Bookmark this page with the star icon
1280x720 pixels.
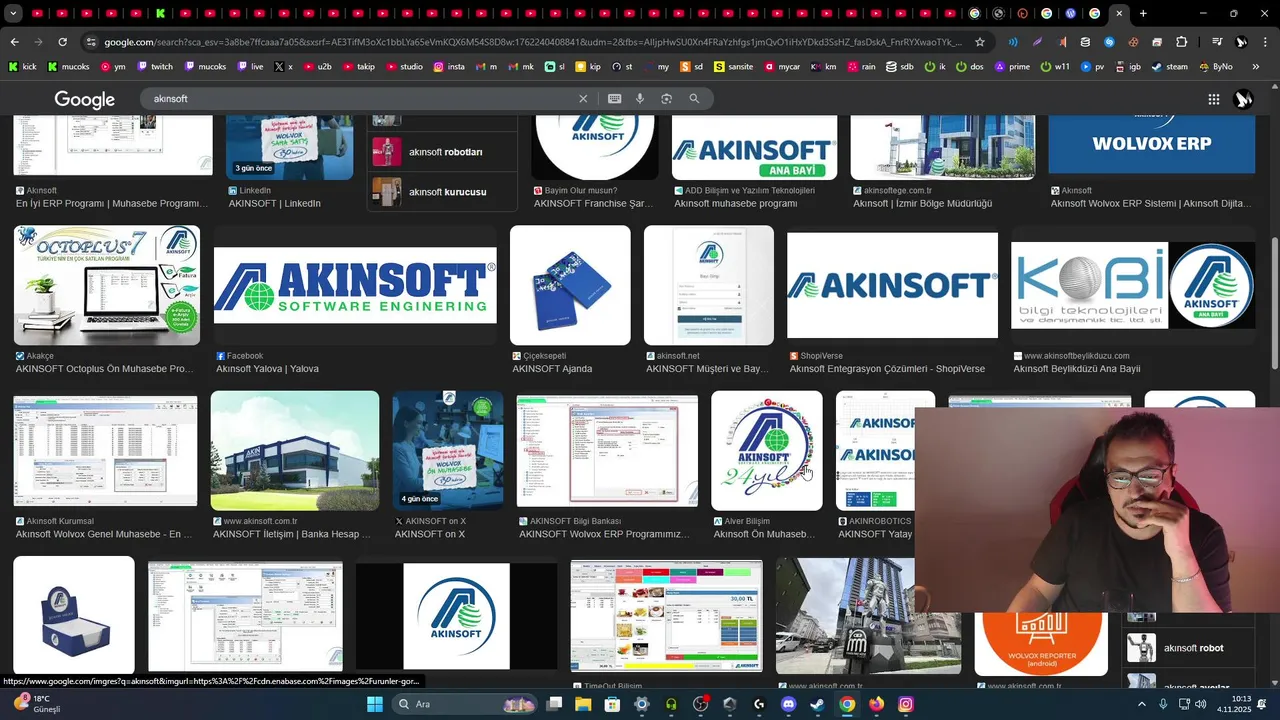click(980, 42)
